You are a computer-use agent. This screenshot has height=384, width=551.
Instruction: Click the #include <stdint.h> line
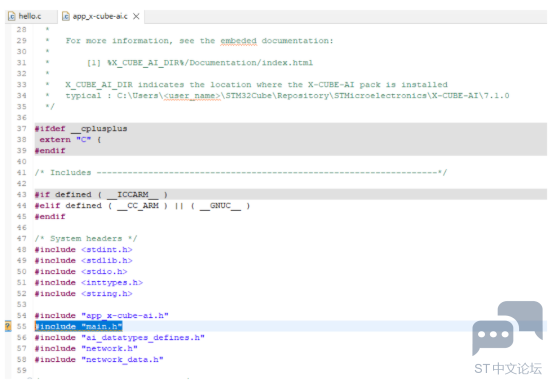(83, 249)
